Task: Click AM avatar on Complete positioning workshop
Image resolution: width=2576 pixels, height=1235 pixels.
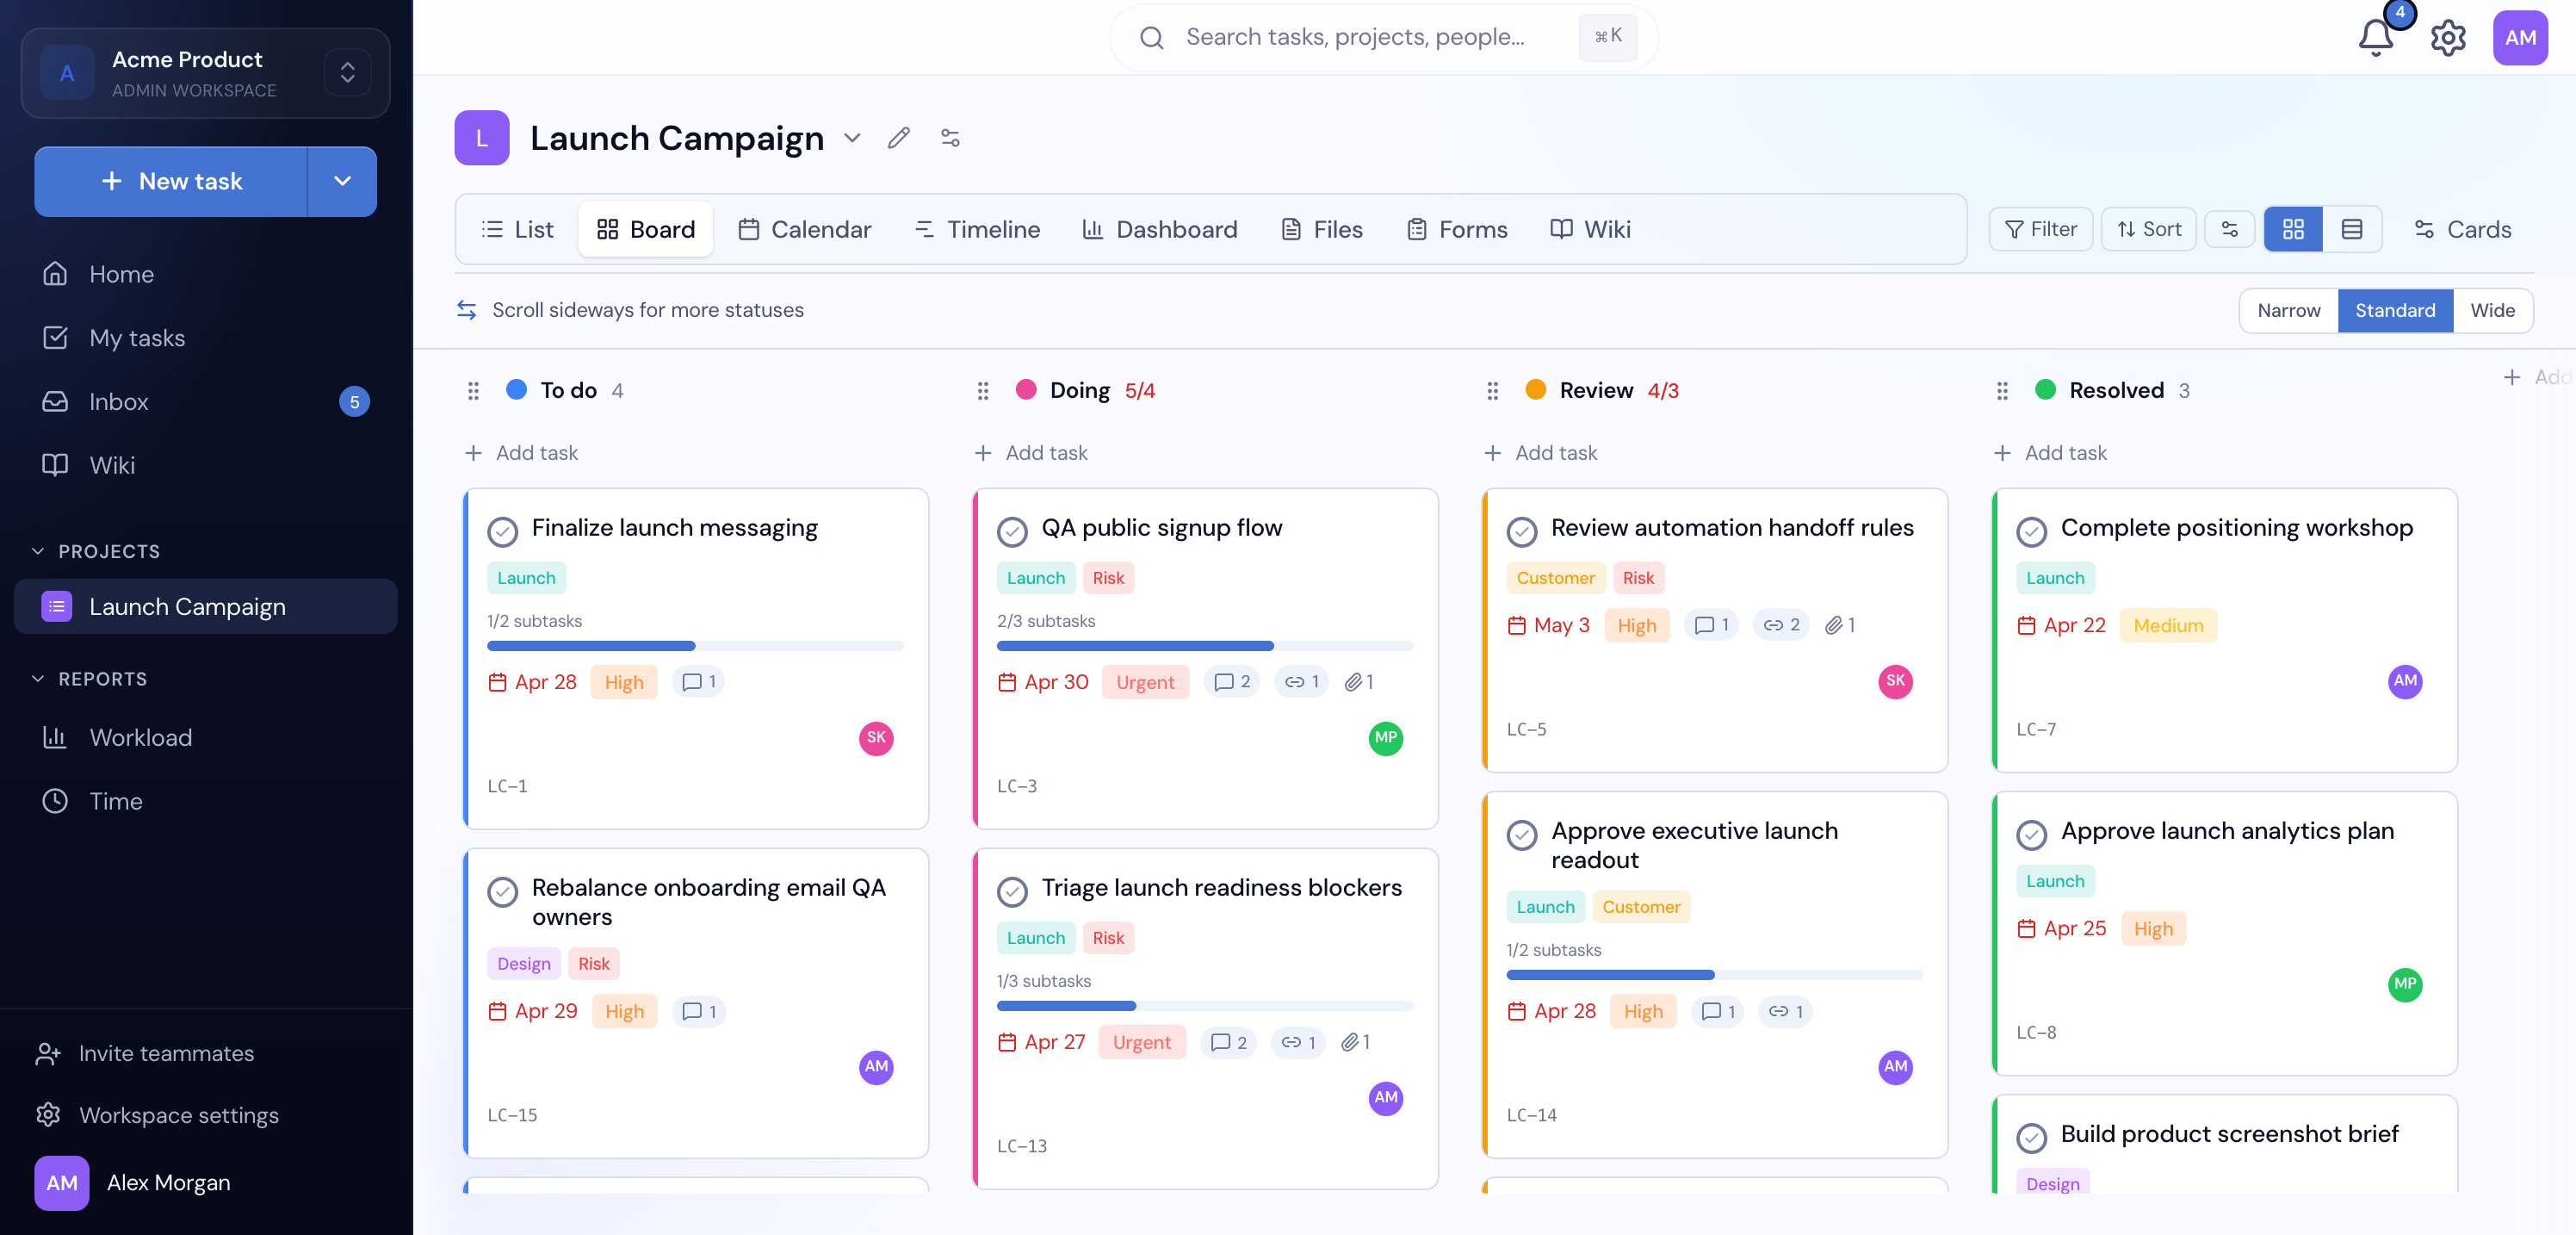Action: point(2405,681)
